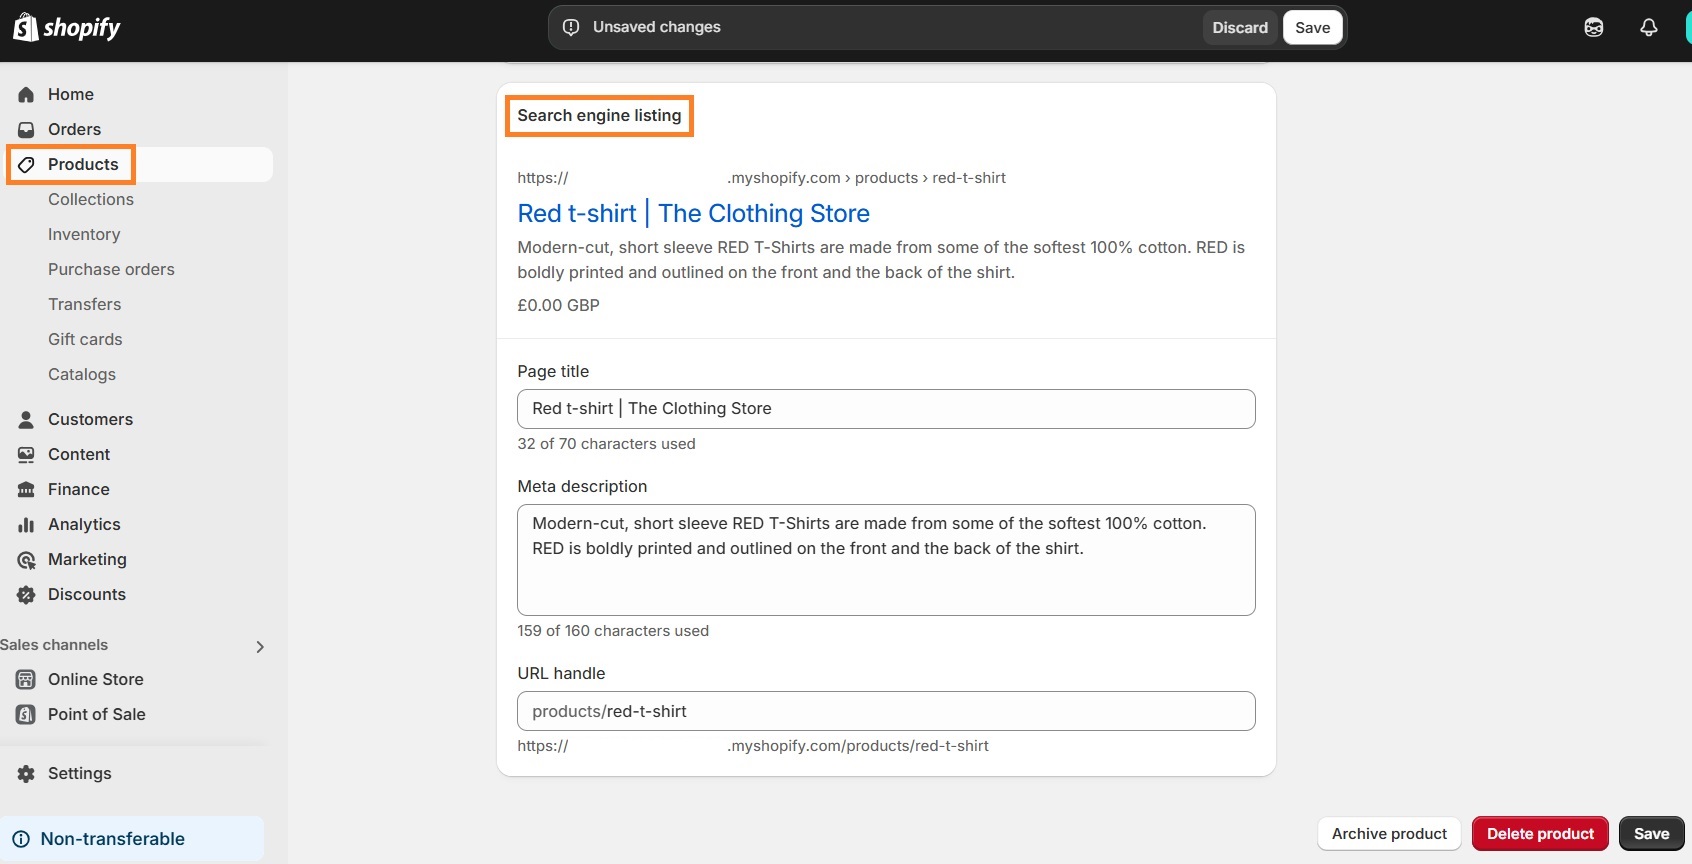Open Gift cards page
Screen dimensions: 1692x864
pyautogui.click(x=85, y=339)
